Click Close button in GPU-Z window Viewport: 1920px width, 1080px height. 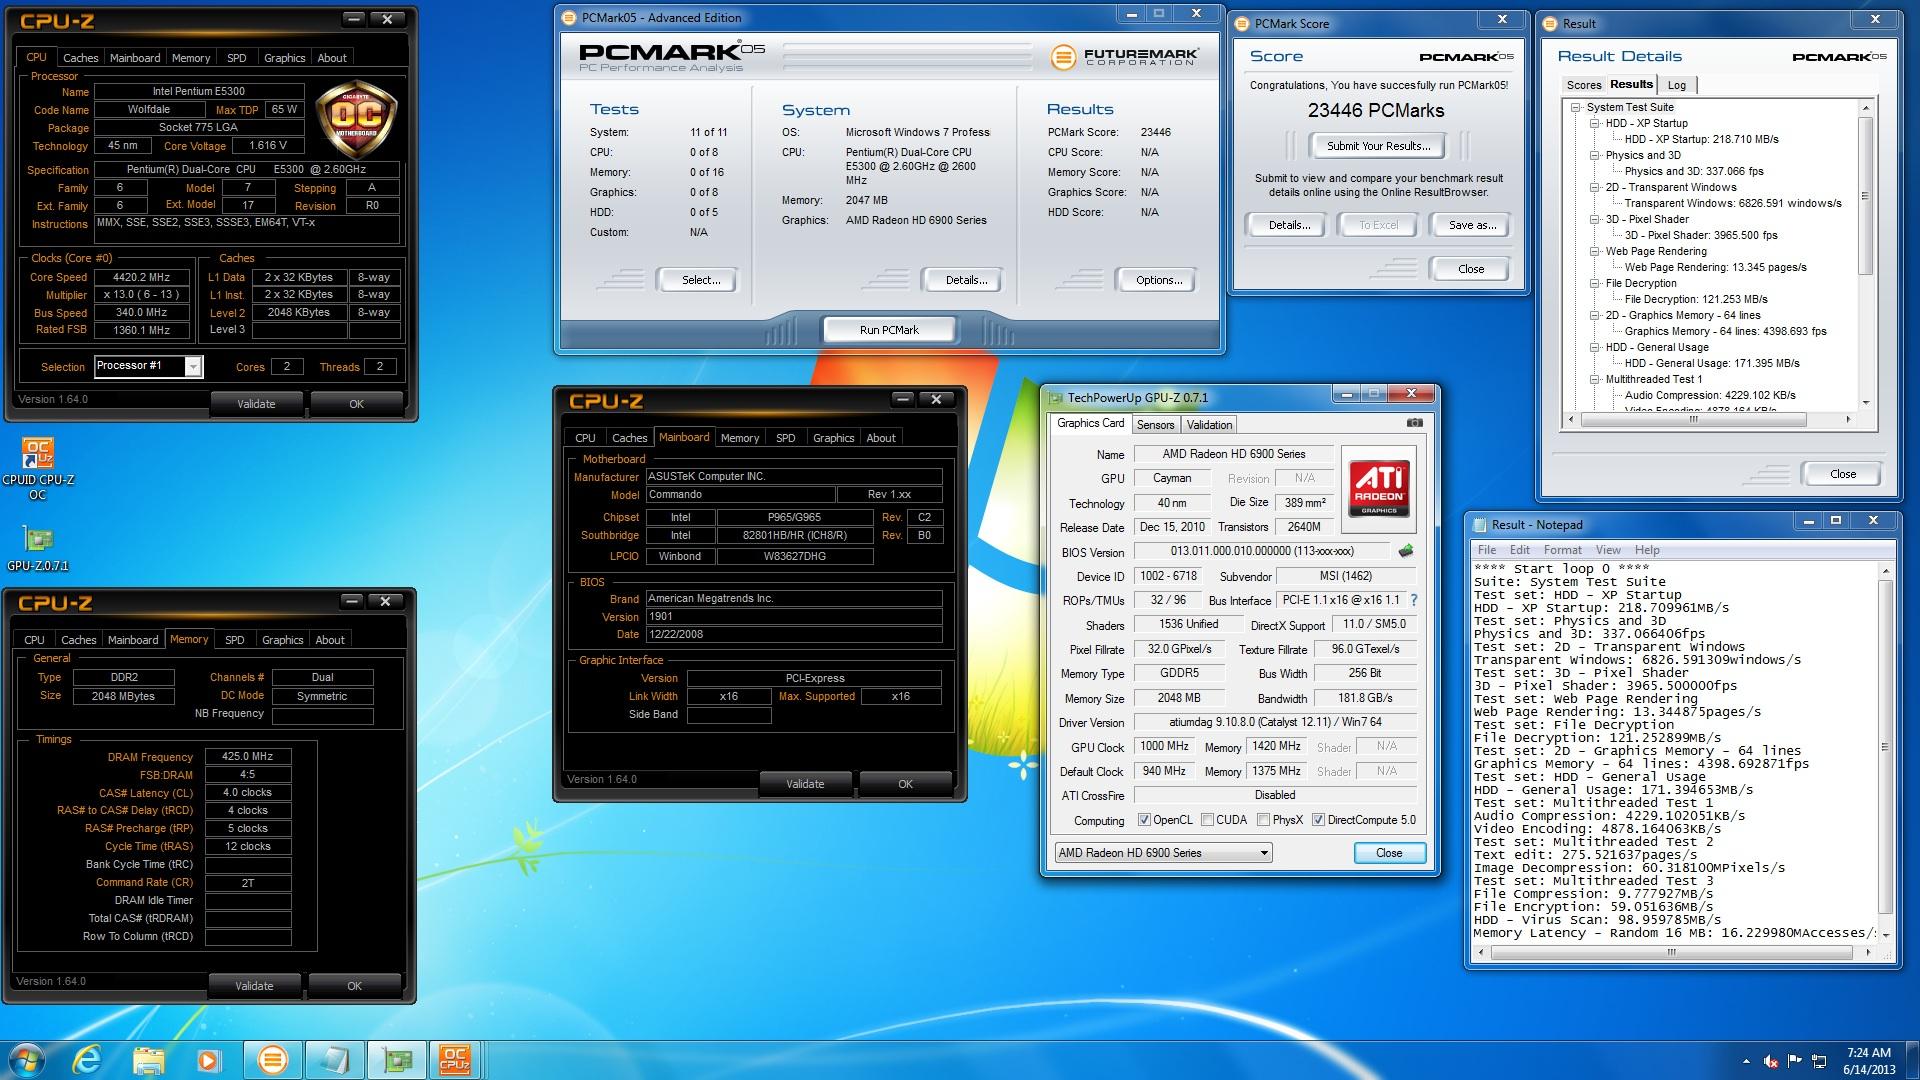1389,853
